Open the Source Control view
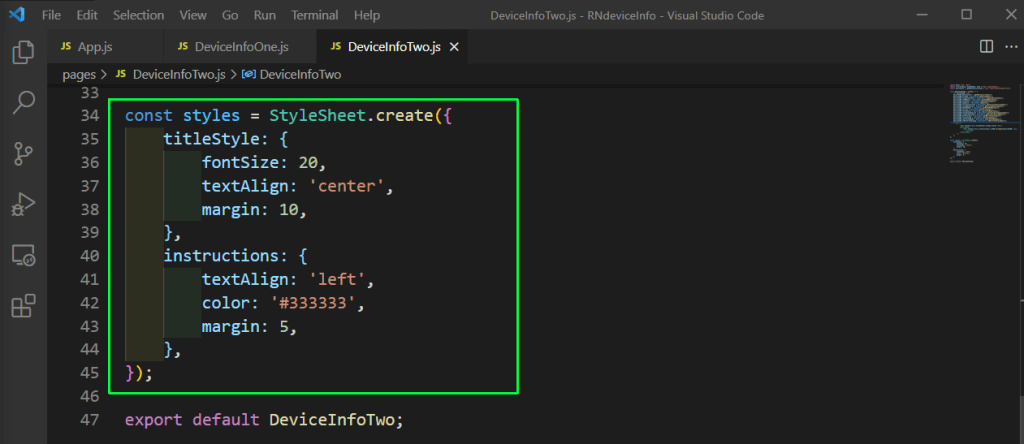The image size is (1024, 444). coord(23,153)
